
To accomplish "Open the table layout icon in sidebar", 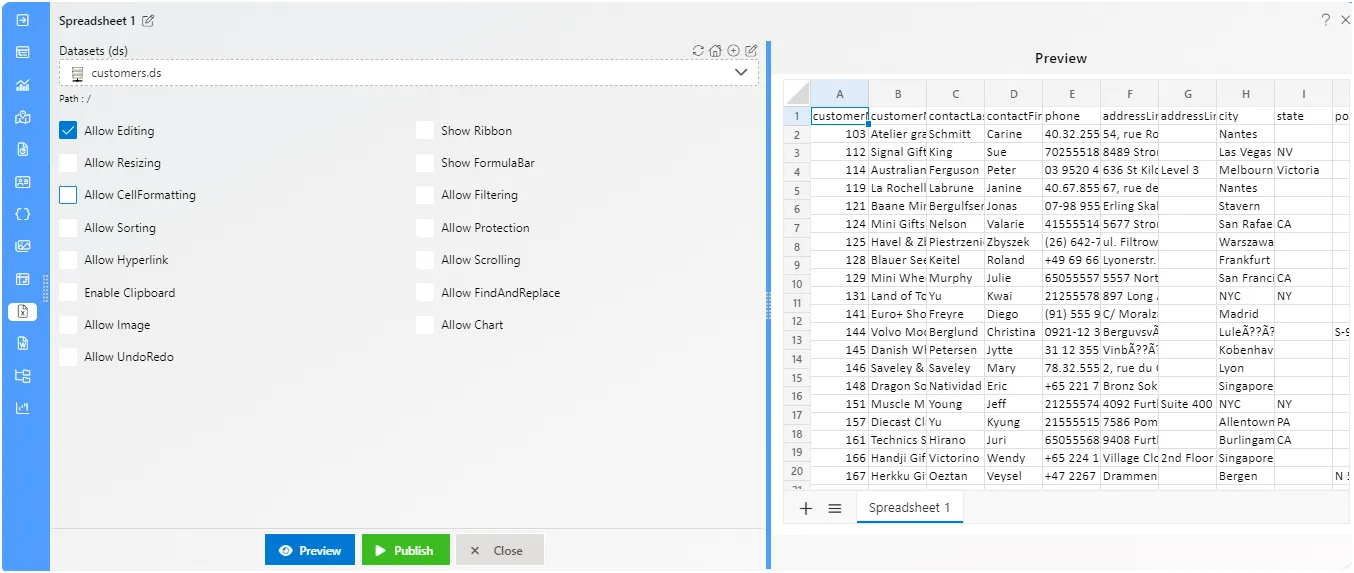I will [x=23, y=279].
